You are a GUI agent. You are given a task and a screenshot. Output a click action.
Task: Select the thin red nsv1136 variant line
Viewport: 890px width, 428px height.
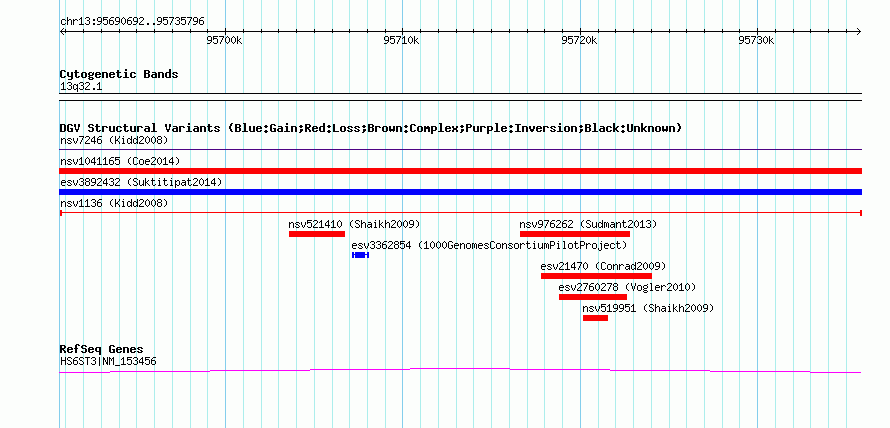coord(461,213)
